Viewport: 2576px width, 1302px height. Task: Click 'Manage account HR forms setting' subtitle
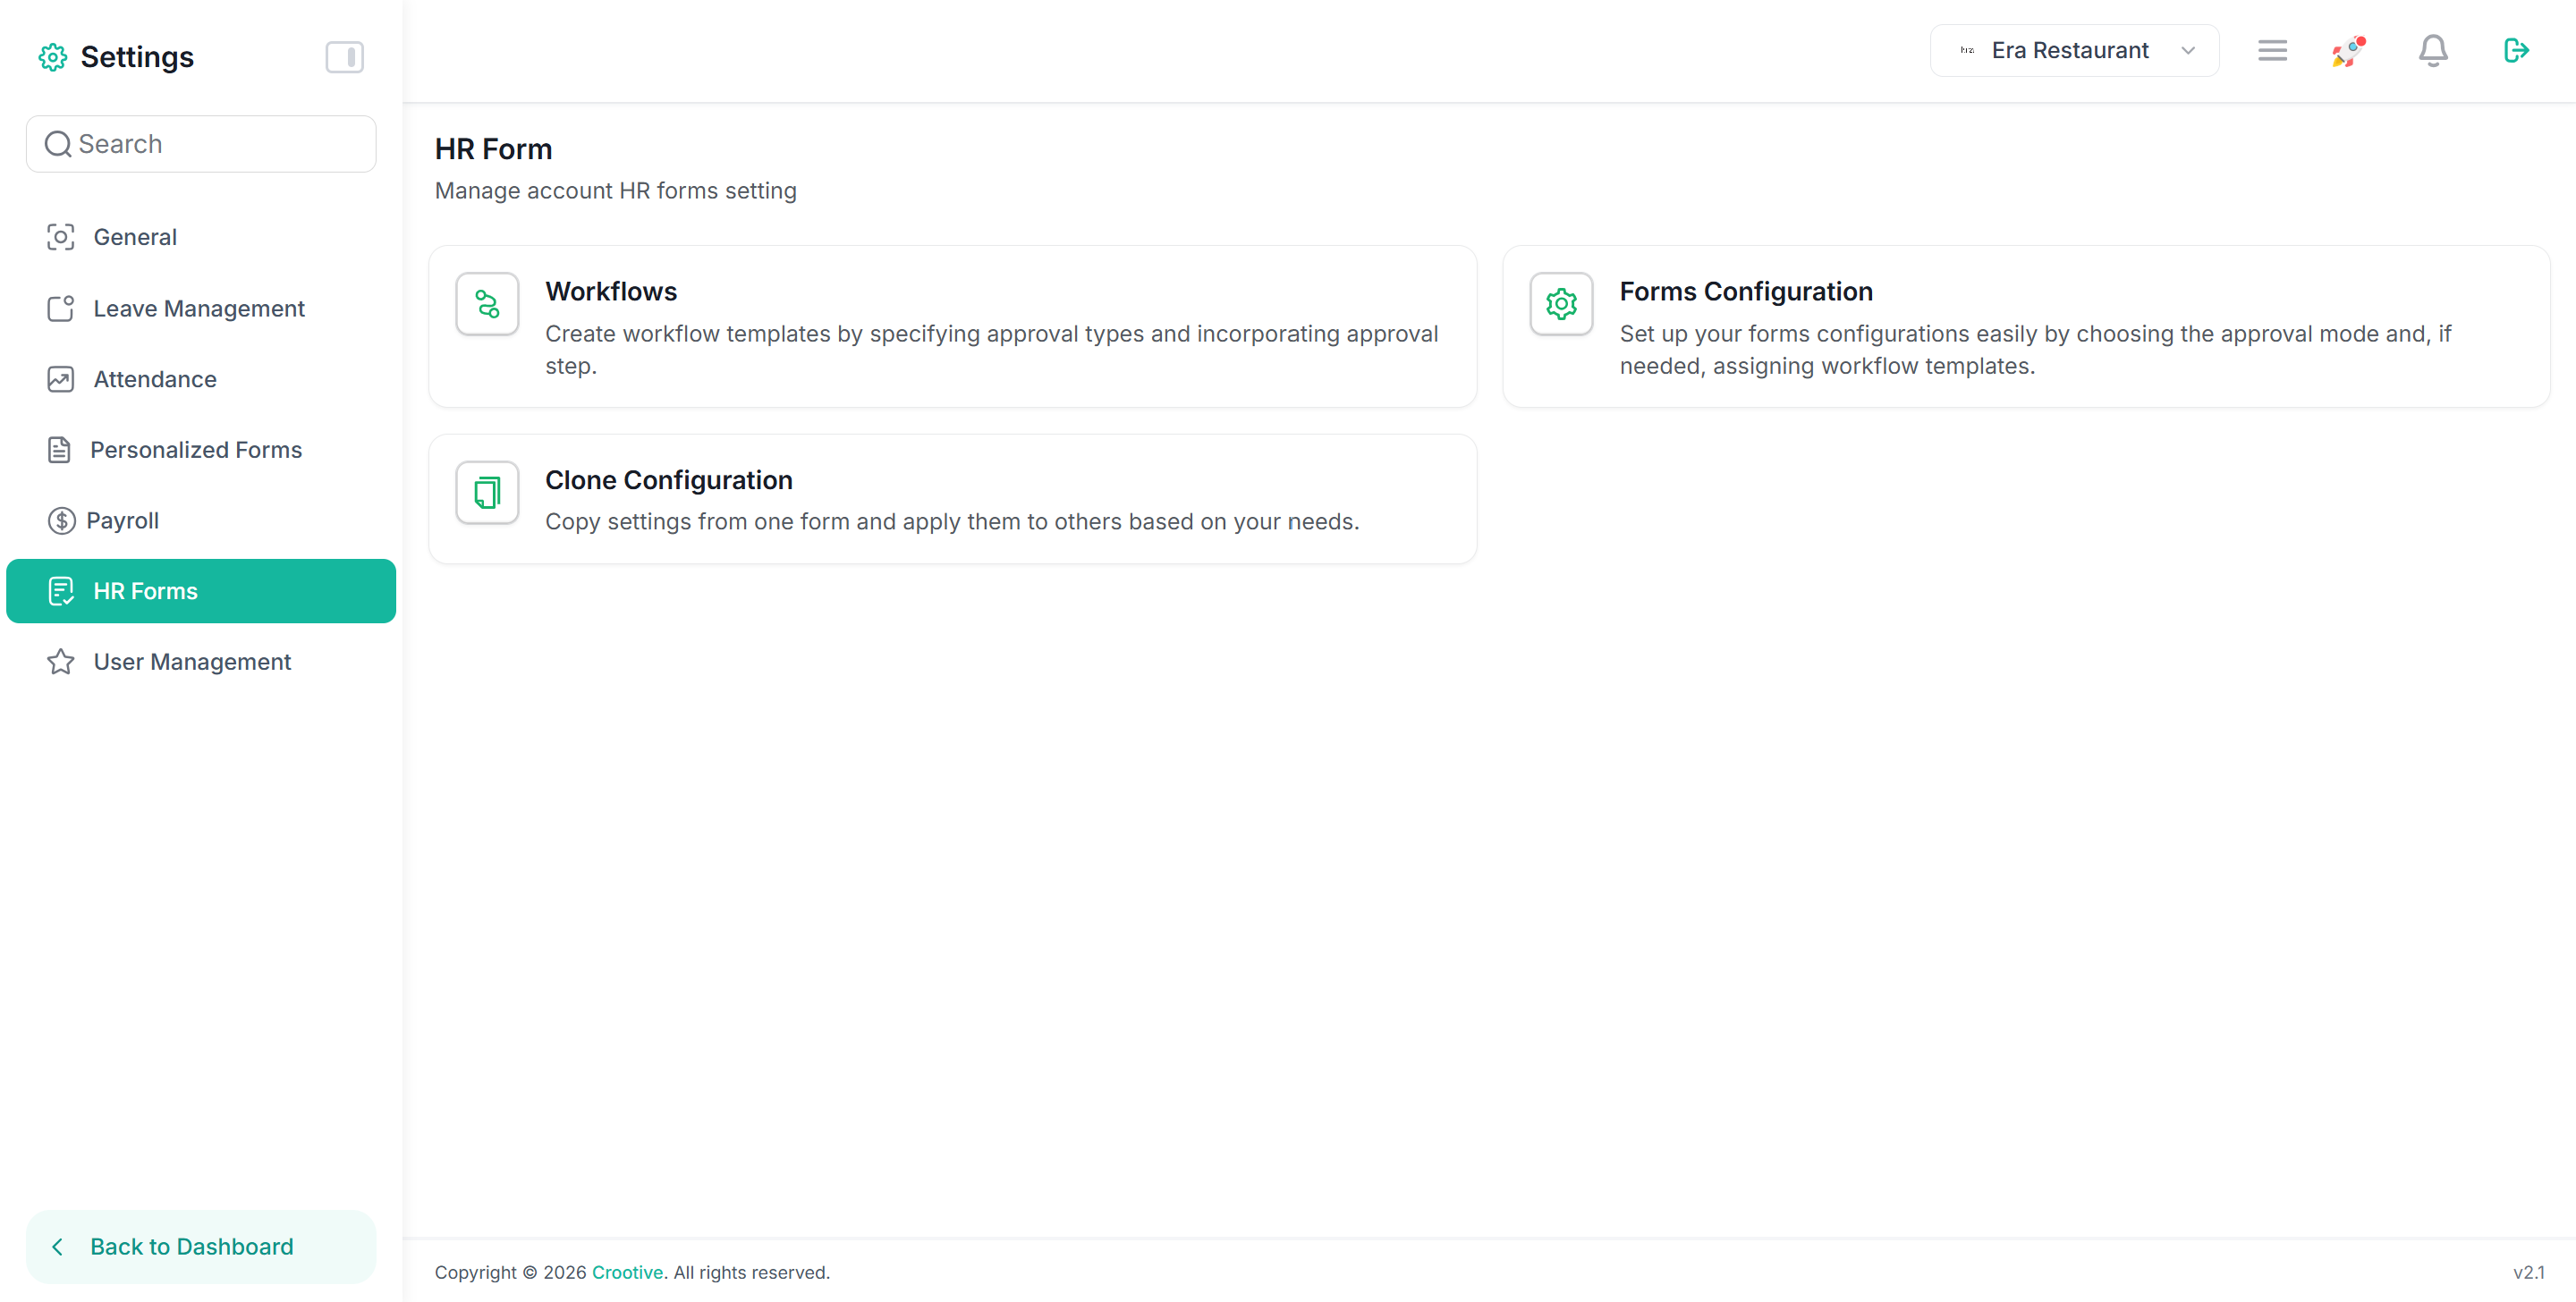[x=616, y=190]
